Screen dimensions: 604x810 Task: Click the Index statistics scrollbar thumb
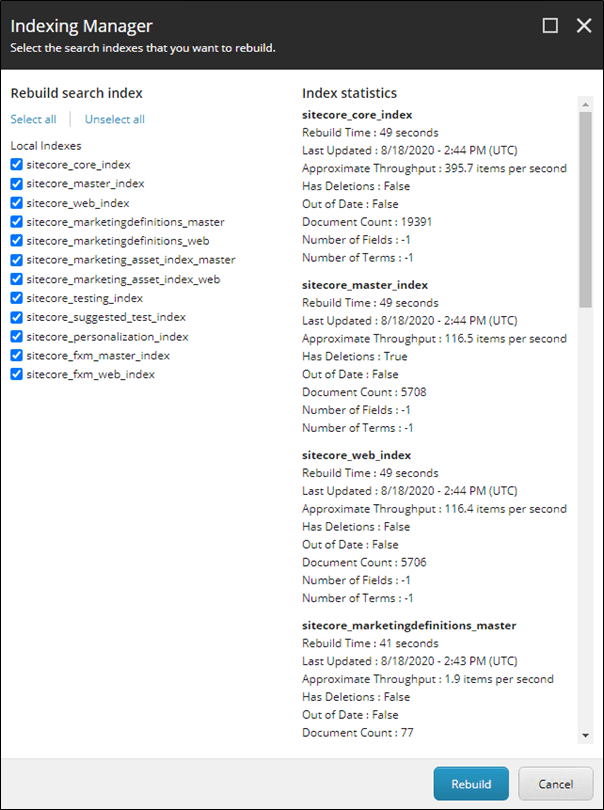(585, 210)
